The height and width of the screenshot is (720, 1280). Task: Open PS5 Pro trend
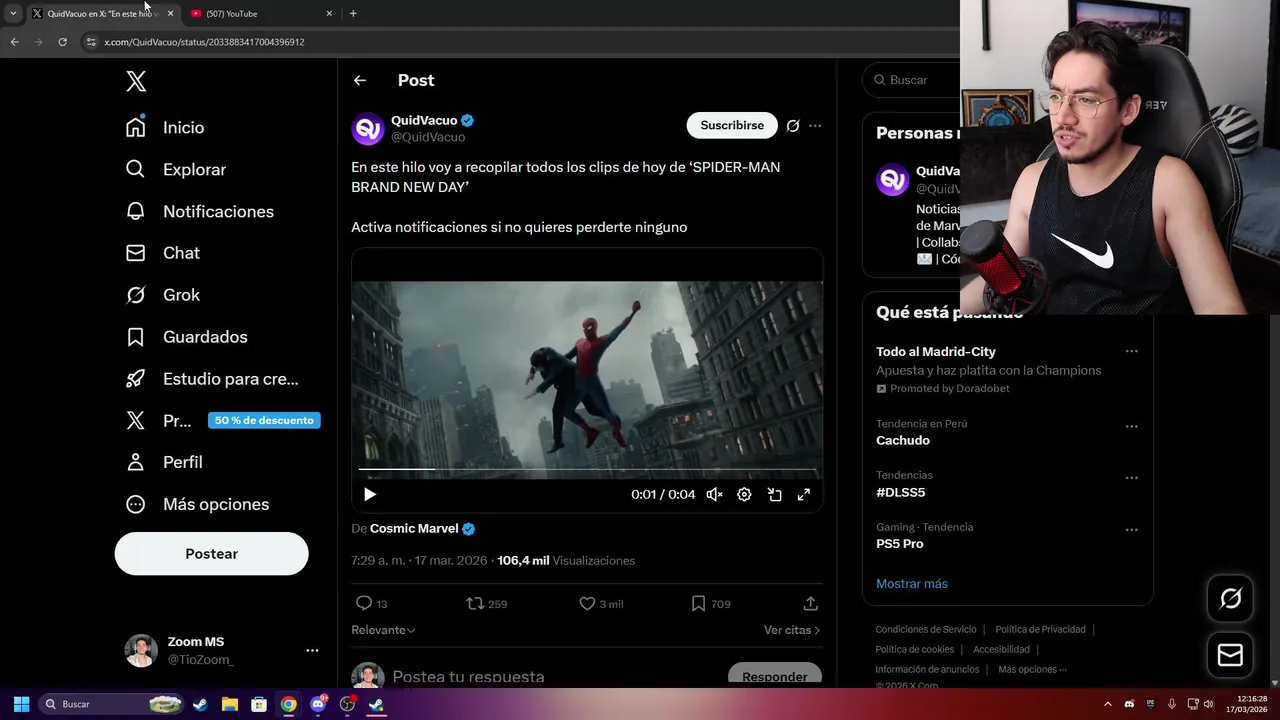pos(900,543)
